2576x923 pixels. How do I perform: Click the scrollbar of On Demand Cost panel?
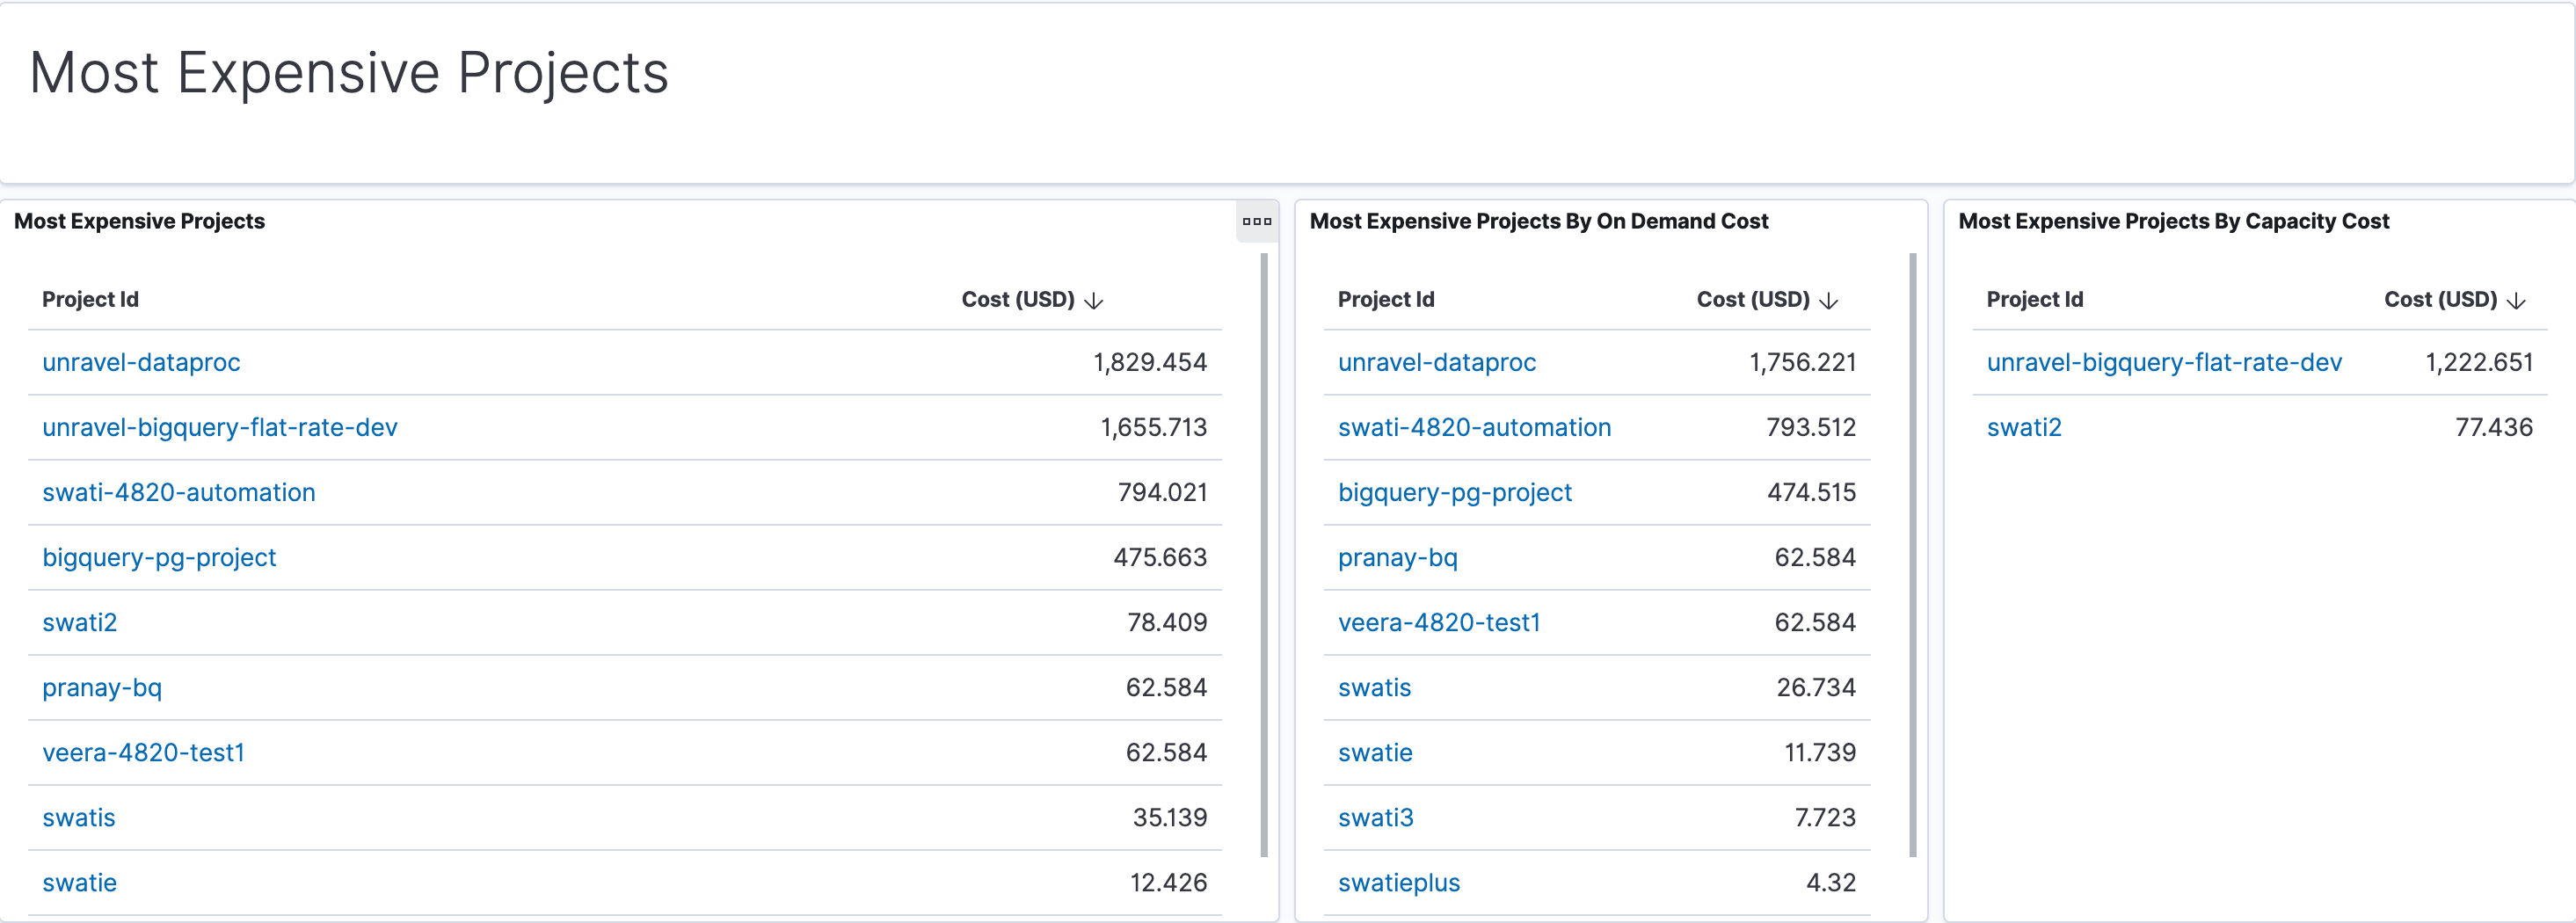pyautogui.click(x=1913, y=555)
